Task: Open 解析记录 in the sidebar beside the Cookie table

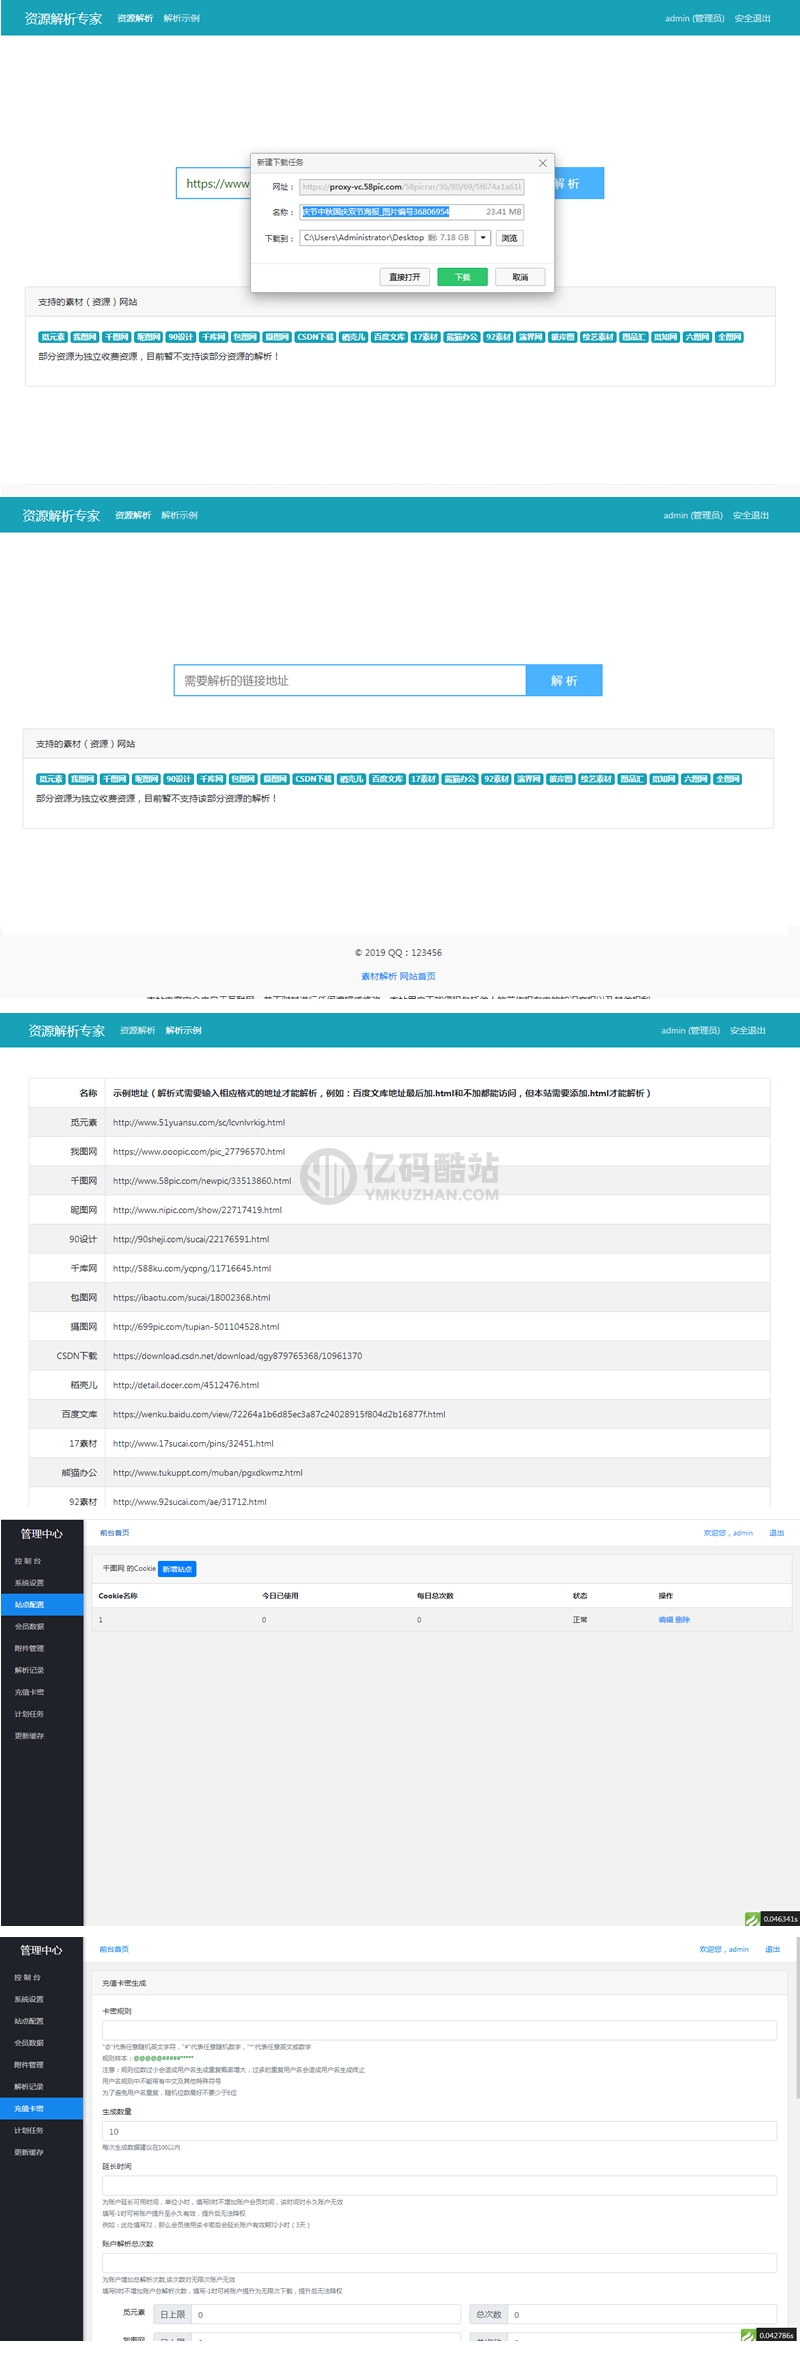Action: [29, 1670]
